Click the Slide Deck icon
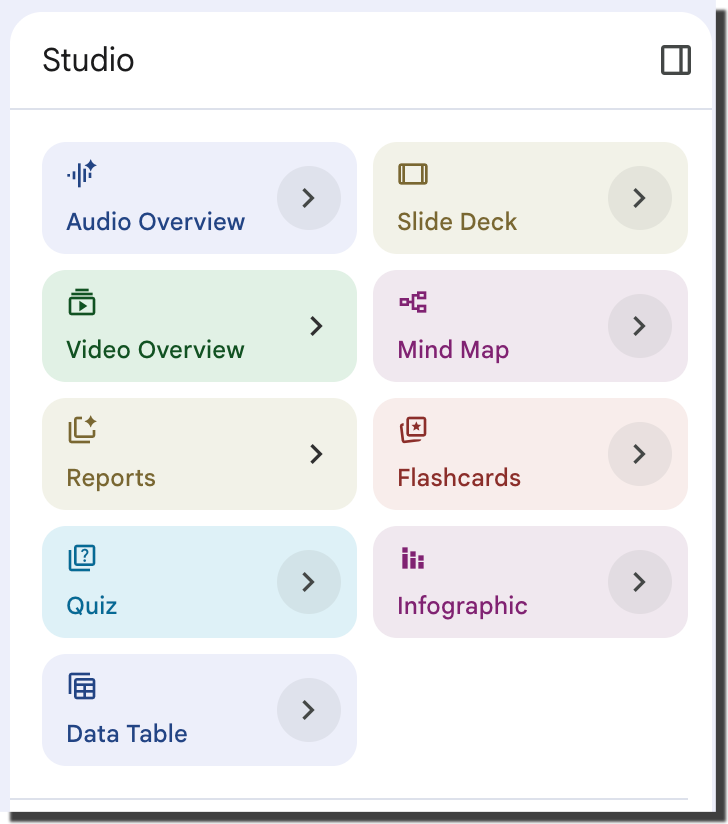Viewport: 728px width, 824px height. [413, 174]
